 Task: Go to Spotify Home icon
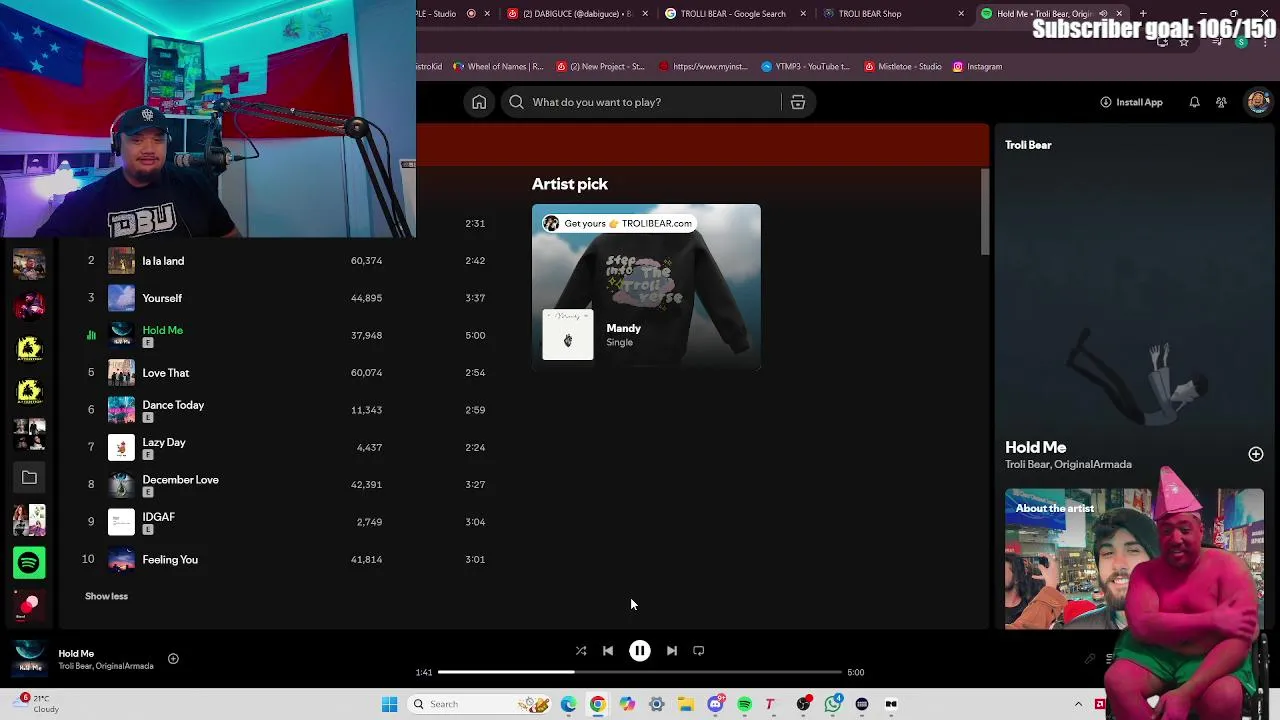[x=479, y=102]
